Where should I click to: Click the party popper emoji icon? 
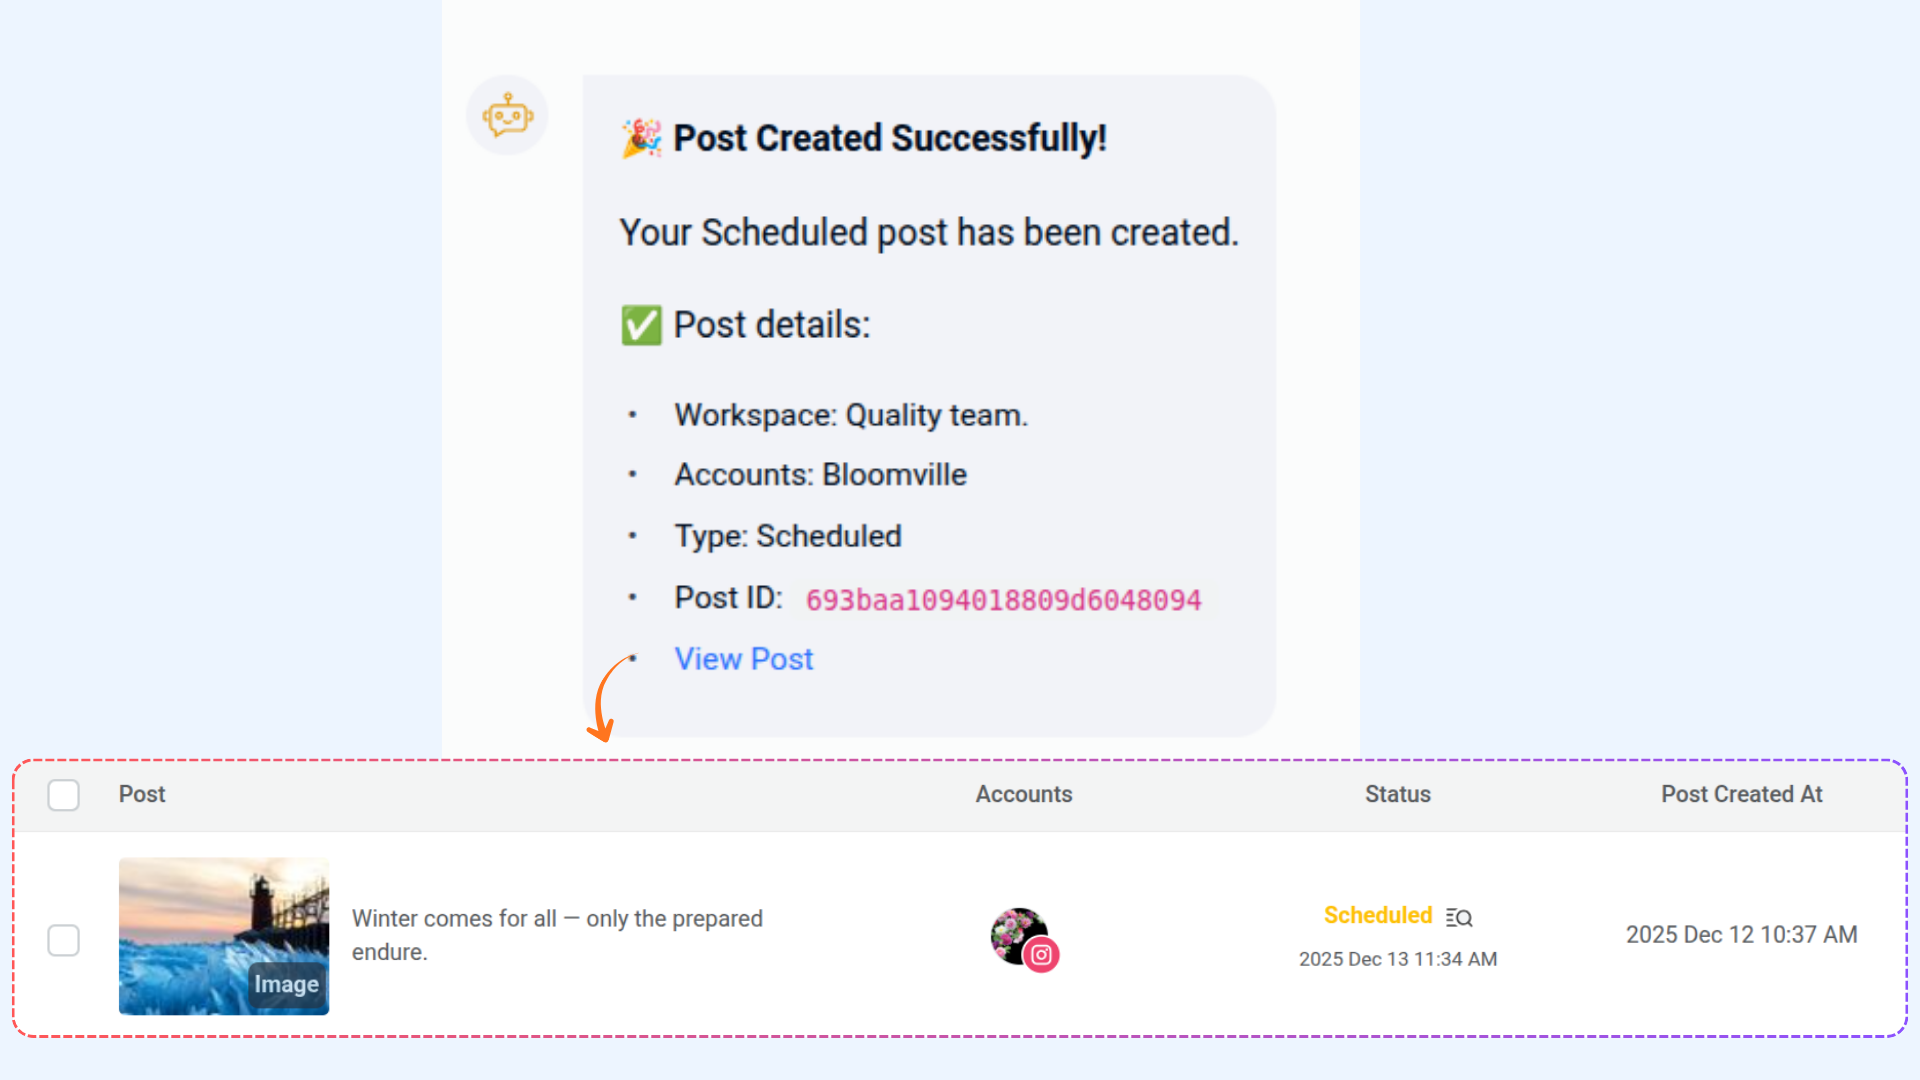(641, 138)
